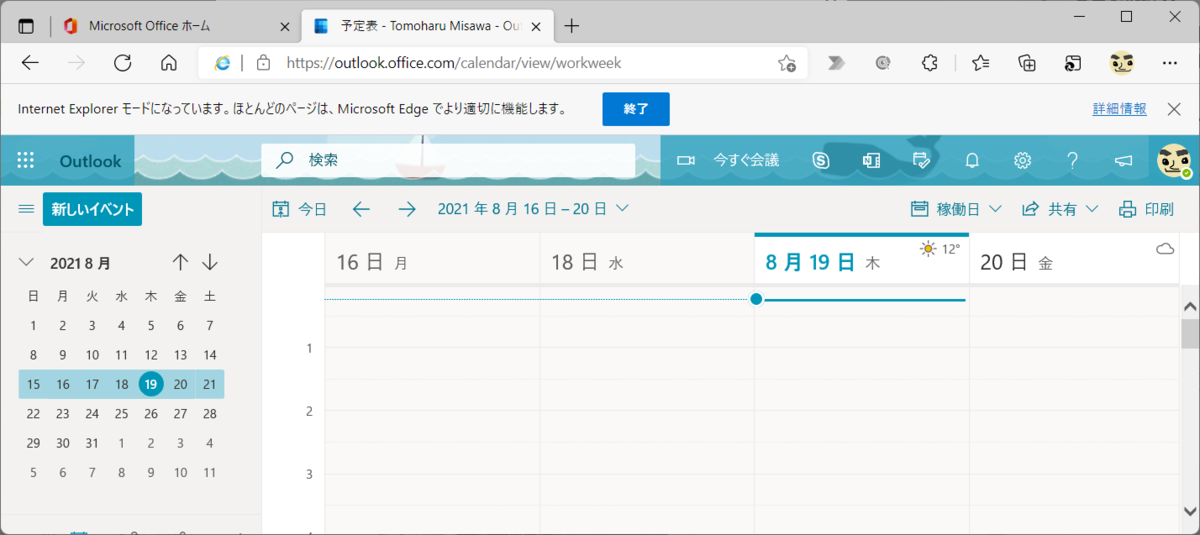Select 8月19日 木 column header
The height and width of the screenshot is (535, 1200).
(861, 262)
